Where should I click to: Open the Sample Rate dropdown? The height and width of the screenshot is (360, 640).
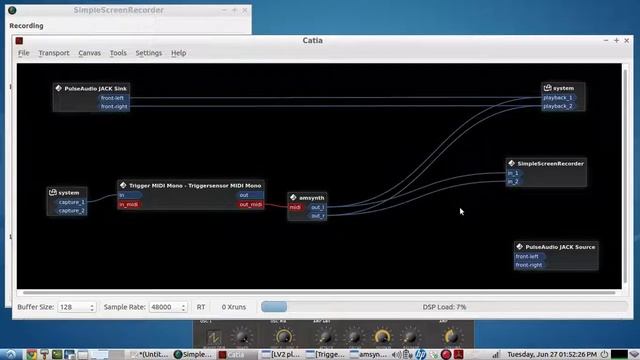pos(168,307)
